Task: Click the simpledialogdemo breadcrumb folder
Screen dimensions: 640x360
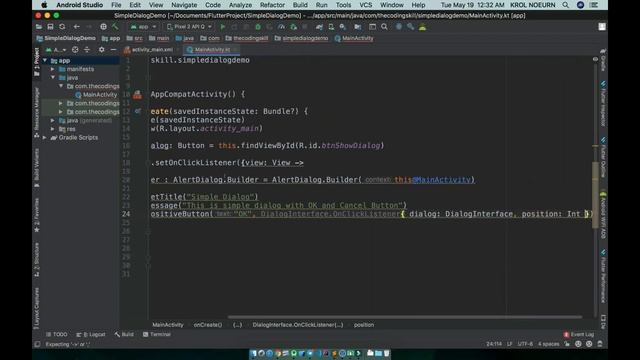Action: tap(301, 38)
